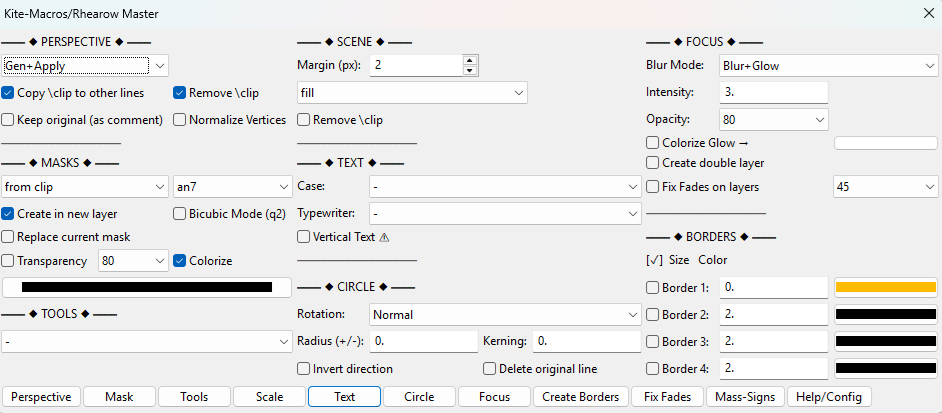
Task: Click the Focus button
Action: (494, 397)
